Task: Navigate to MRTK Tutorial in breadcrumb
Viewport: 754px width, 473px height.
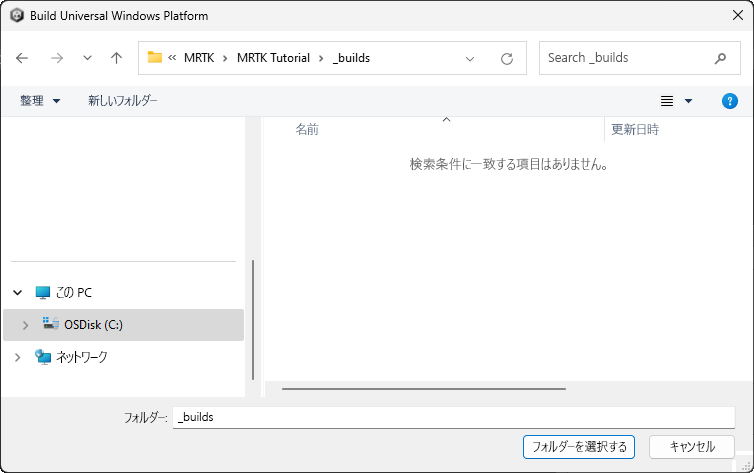Action: click(x=273, y=58)
